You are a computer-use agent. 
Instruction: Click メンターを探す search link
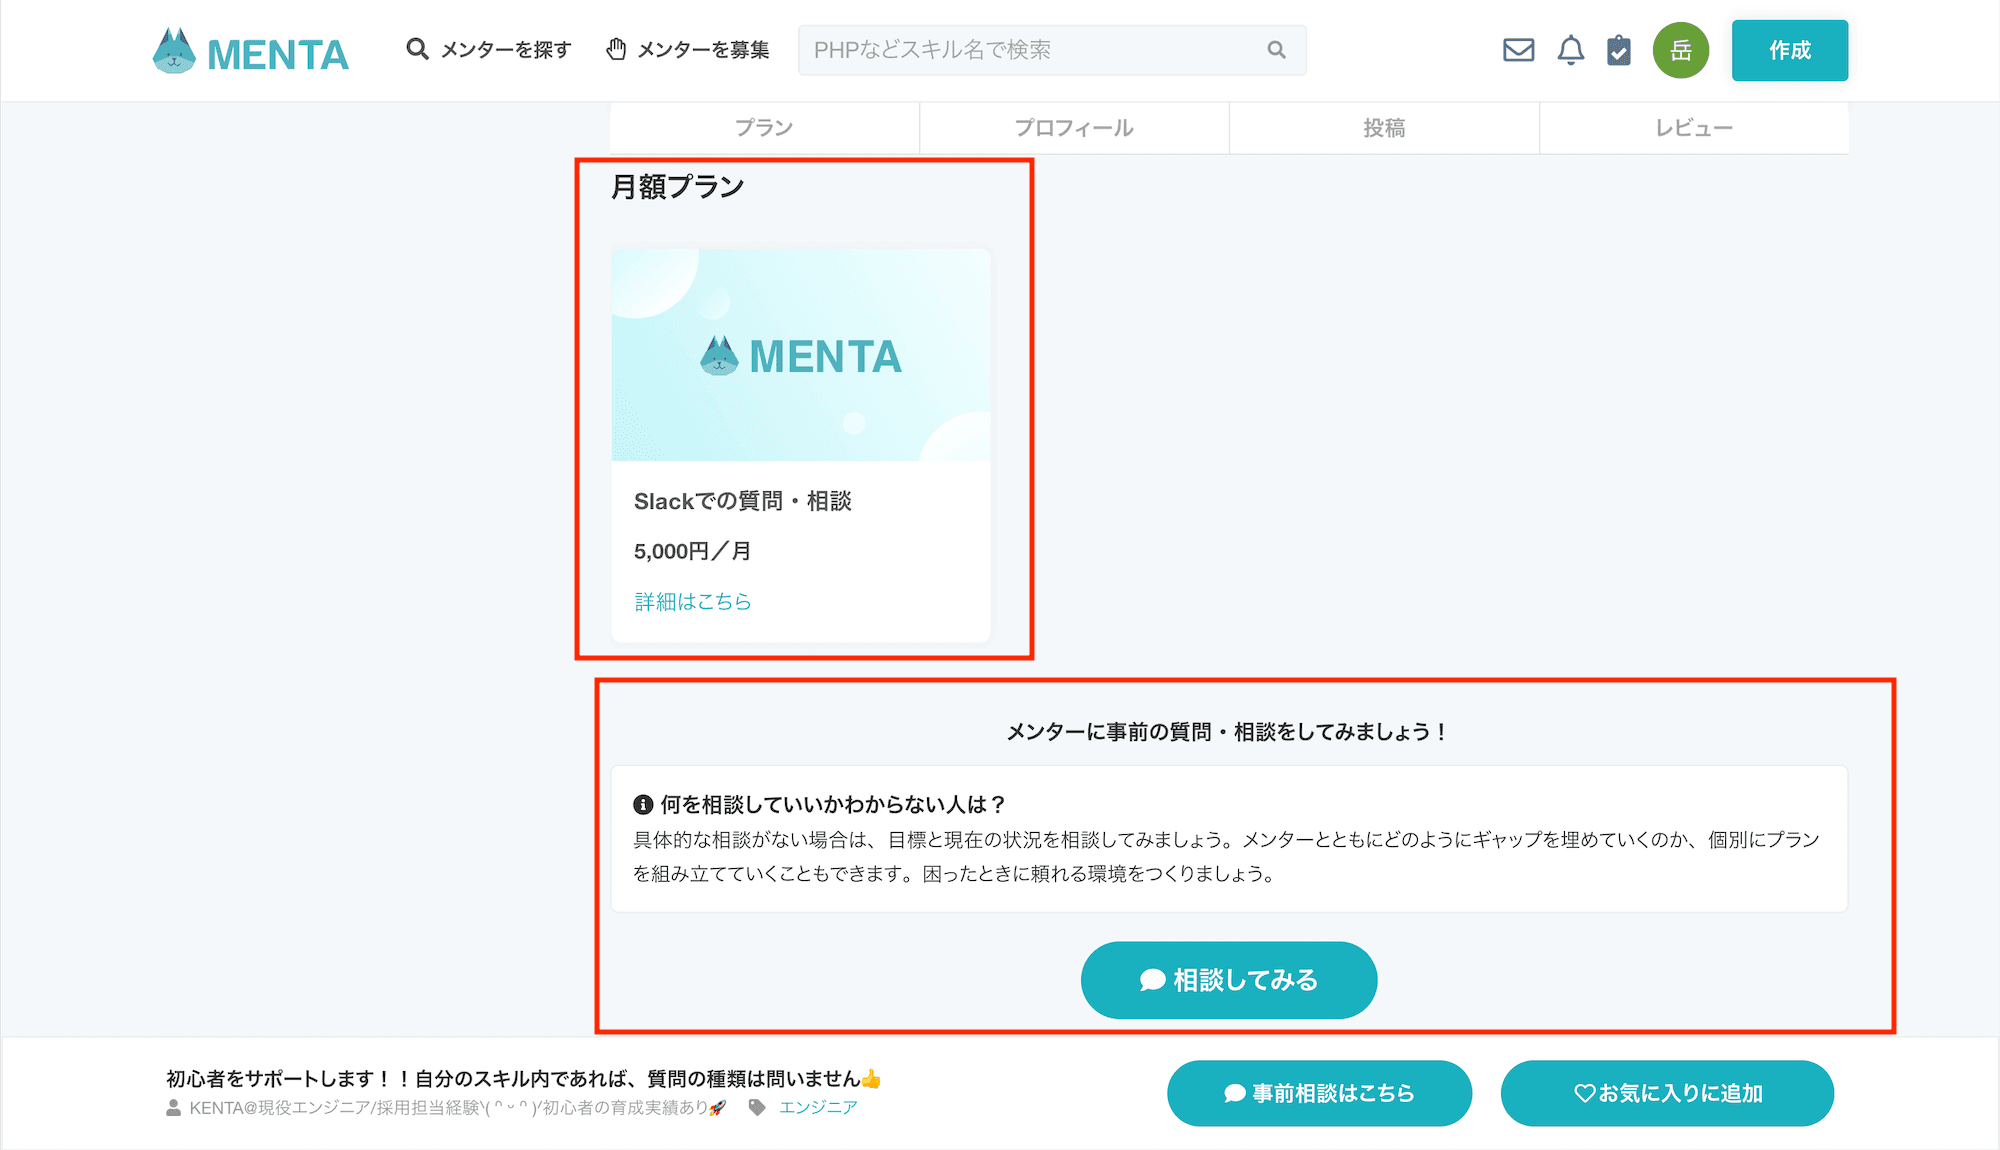pyautogui.click(x=488, y=50)
